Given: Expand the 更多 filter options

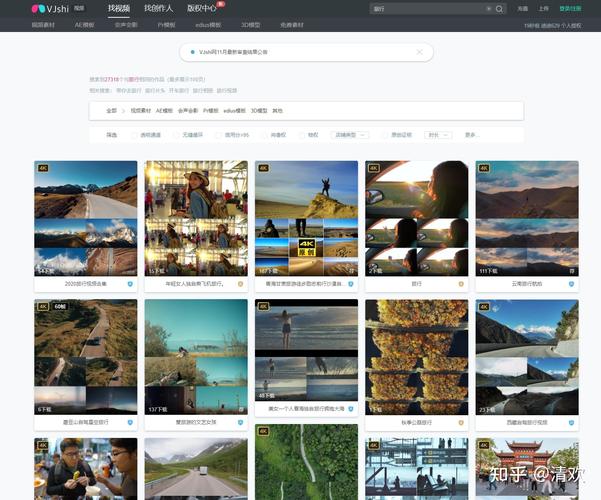Looking at the screenshot, I should (472, 134).
